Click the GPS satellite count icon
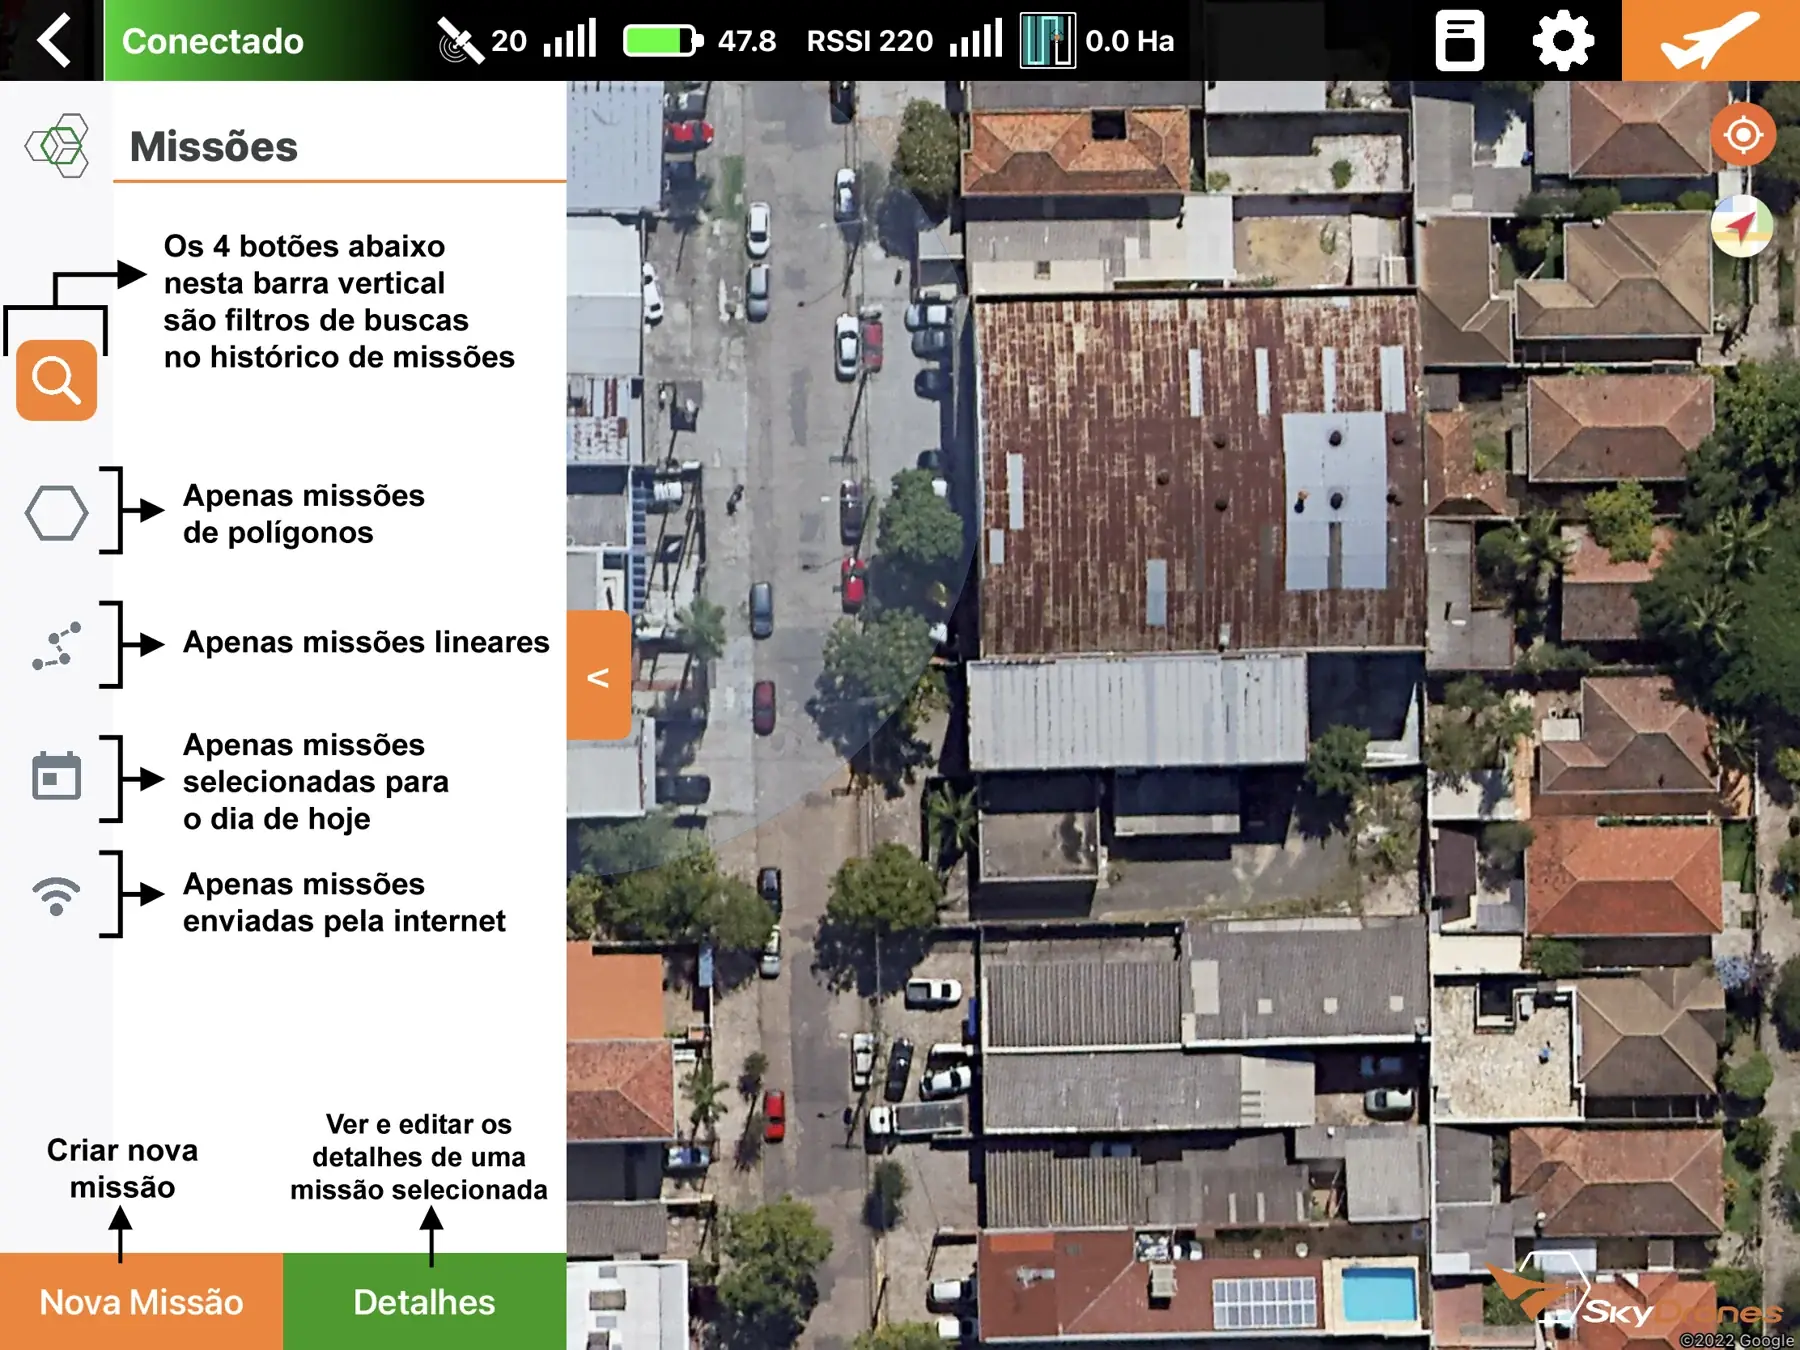 (459, 41)
